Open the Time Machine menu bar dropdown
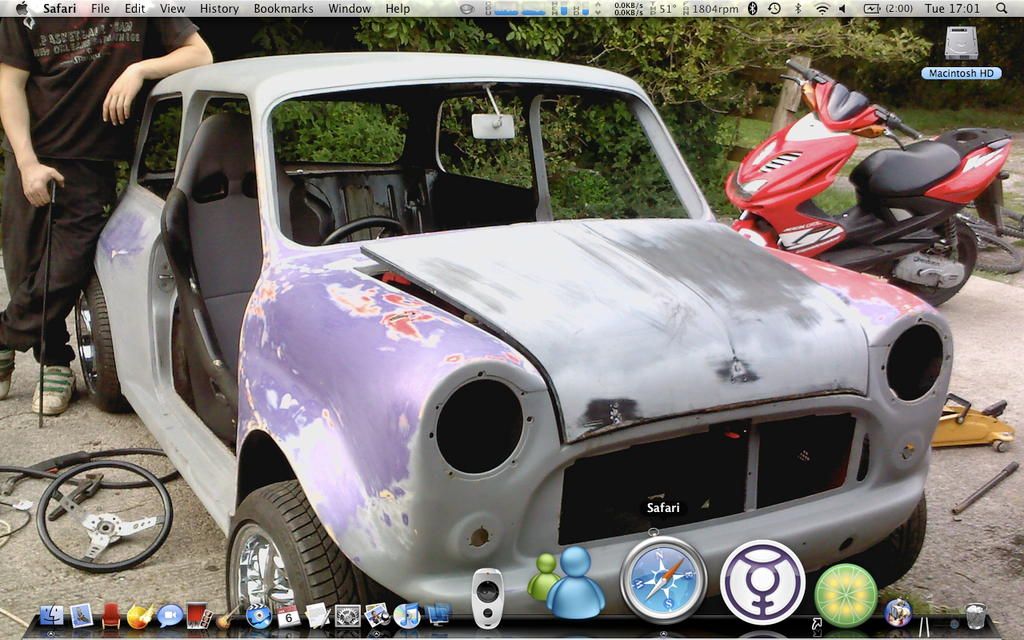This screenshot has width=1024, height=640. (774, 8)
